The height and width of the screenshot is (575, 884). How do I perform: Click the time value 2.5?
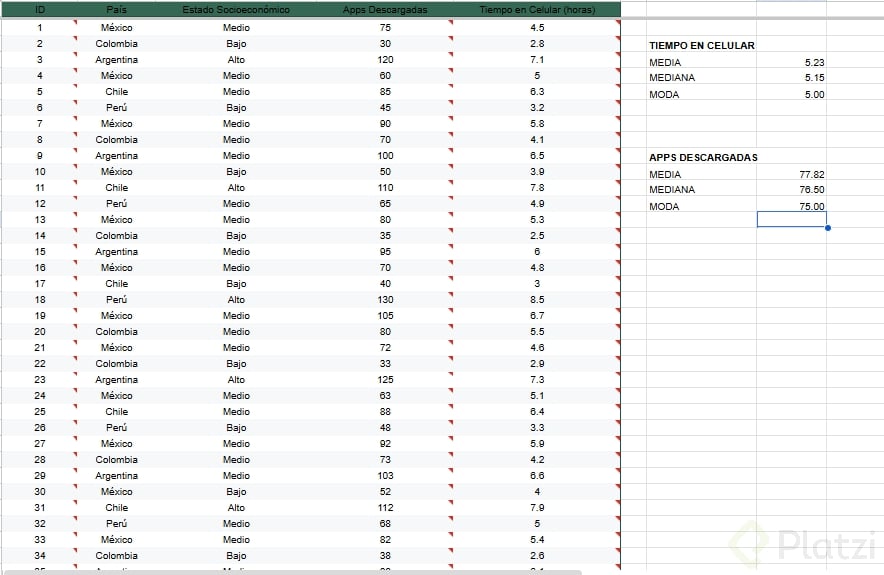pos(537,236)
